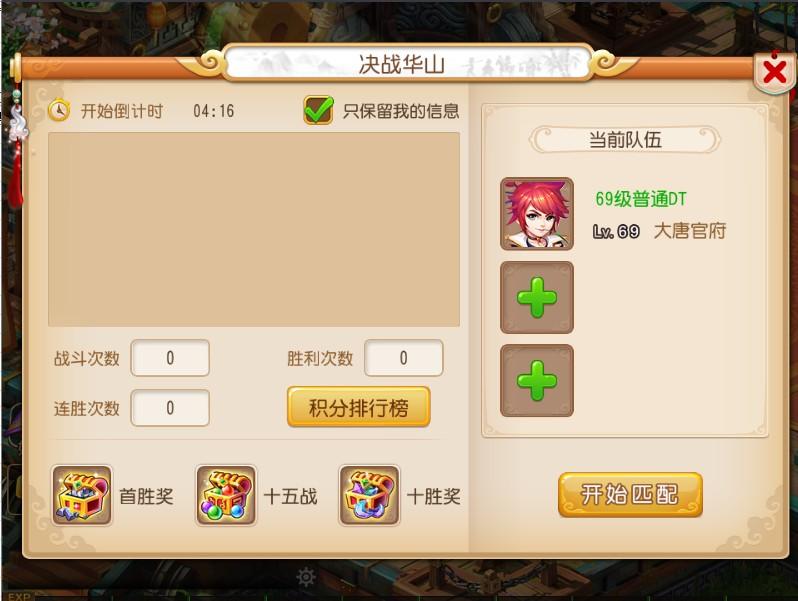Click the 胜利次数 value field
Viewport: 798px width, 601px height.
click(404, 358)
